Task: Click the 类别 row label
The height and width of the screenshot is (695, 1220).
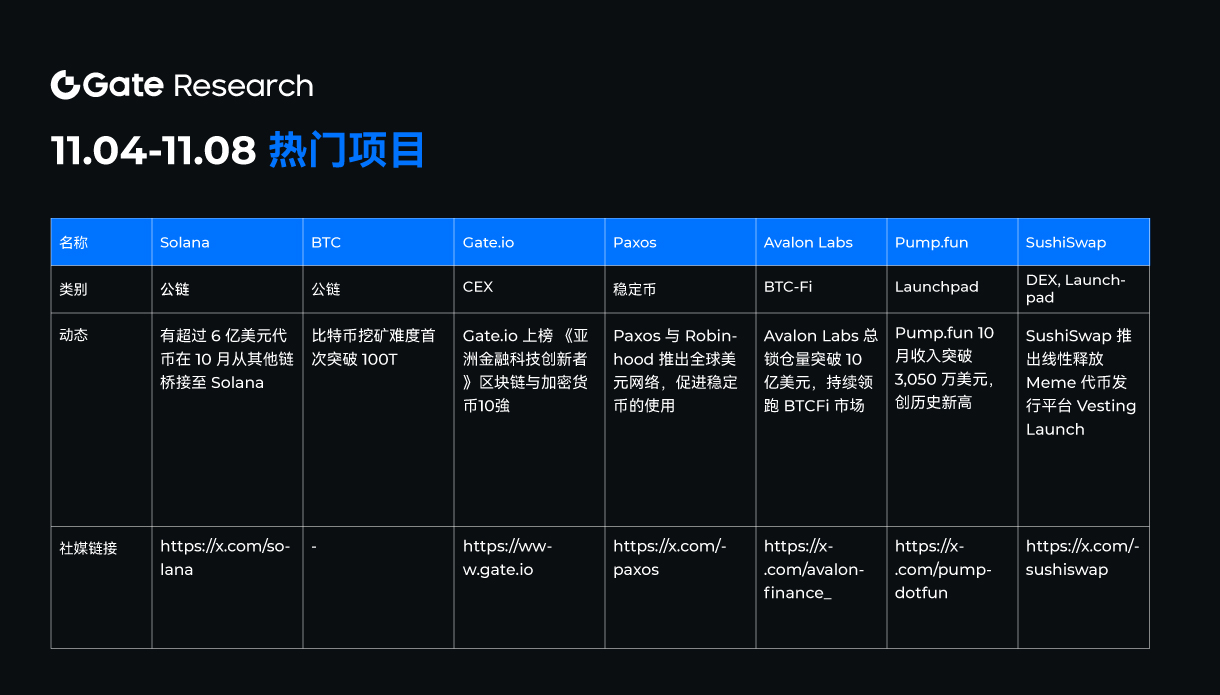Action: tap(71, 288)
